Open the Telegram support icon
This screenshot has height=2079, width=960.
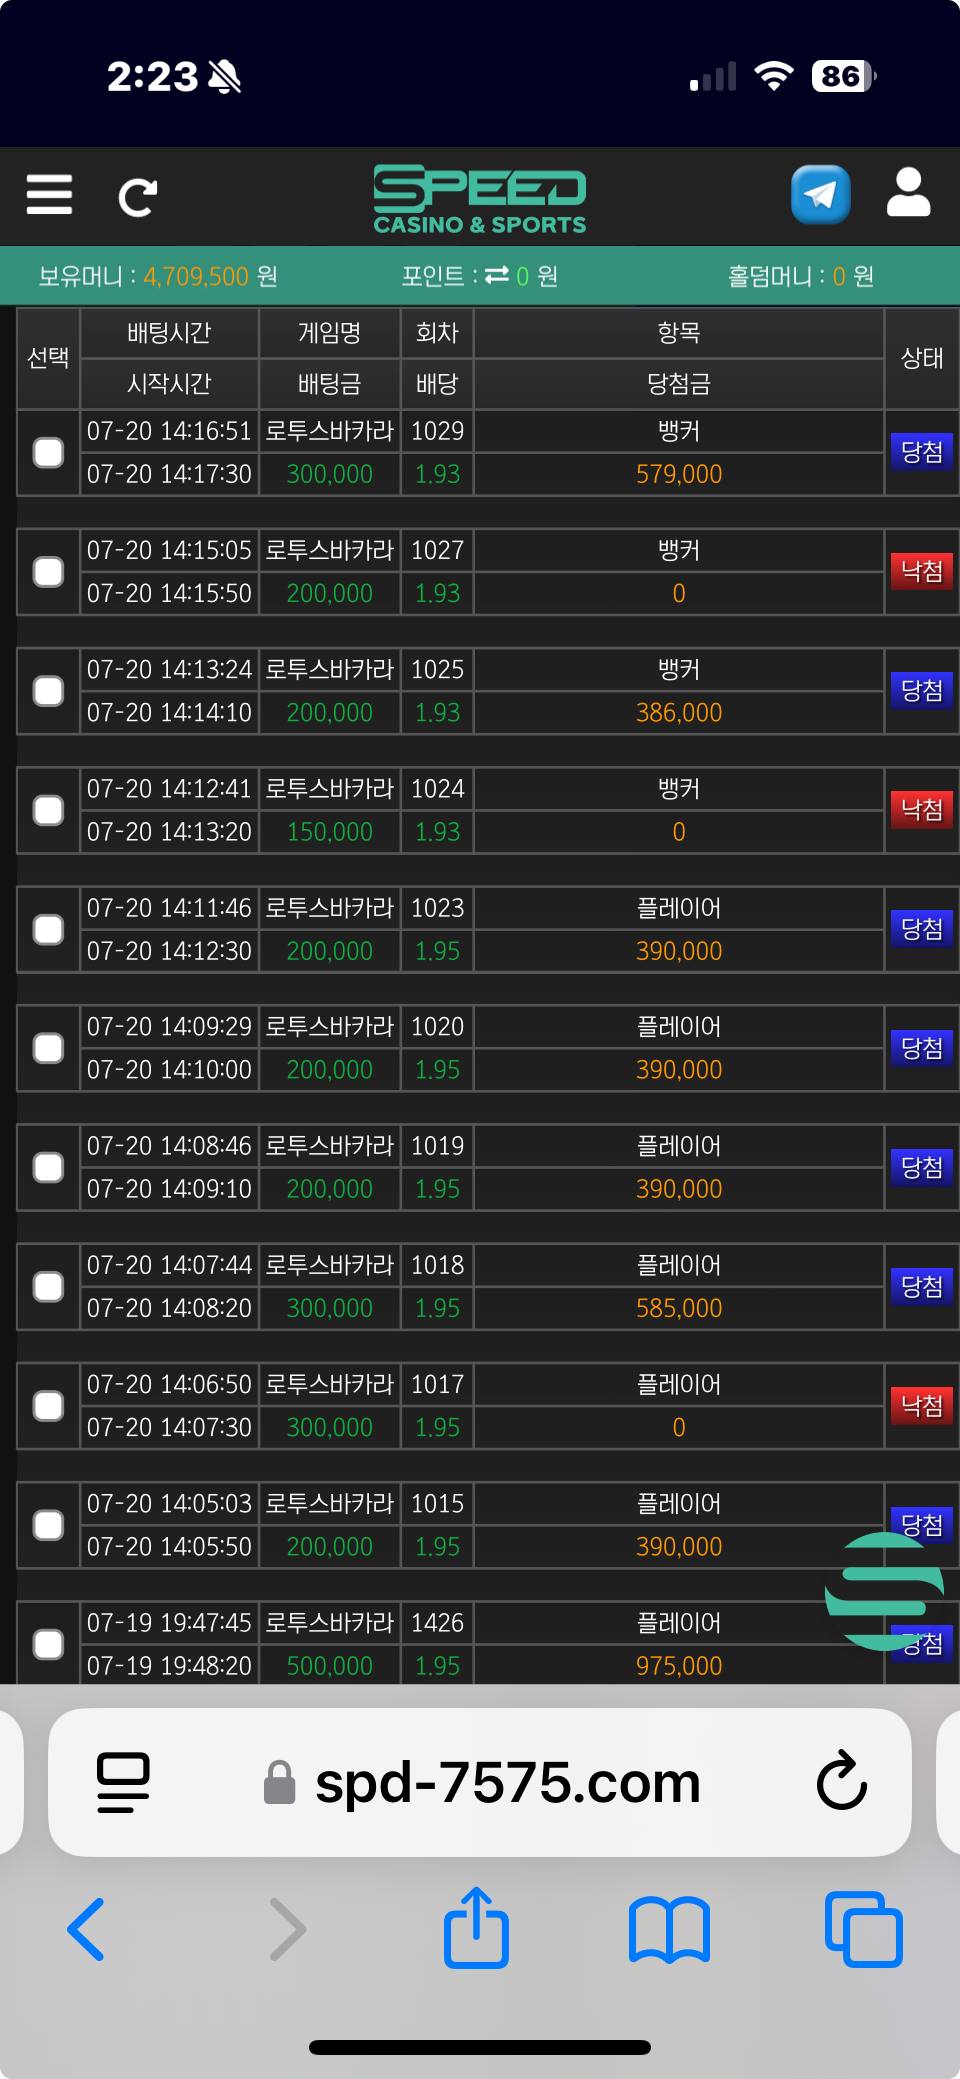(821, 194)
